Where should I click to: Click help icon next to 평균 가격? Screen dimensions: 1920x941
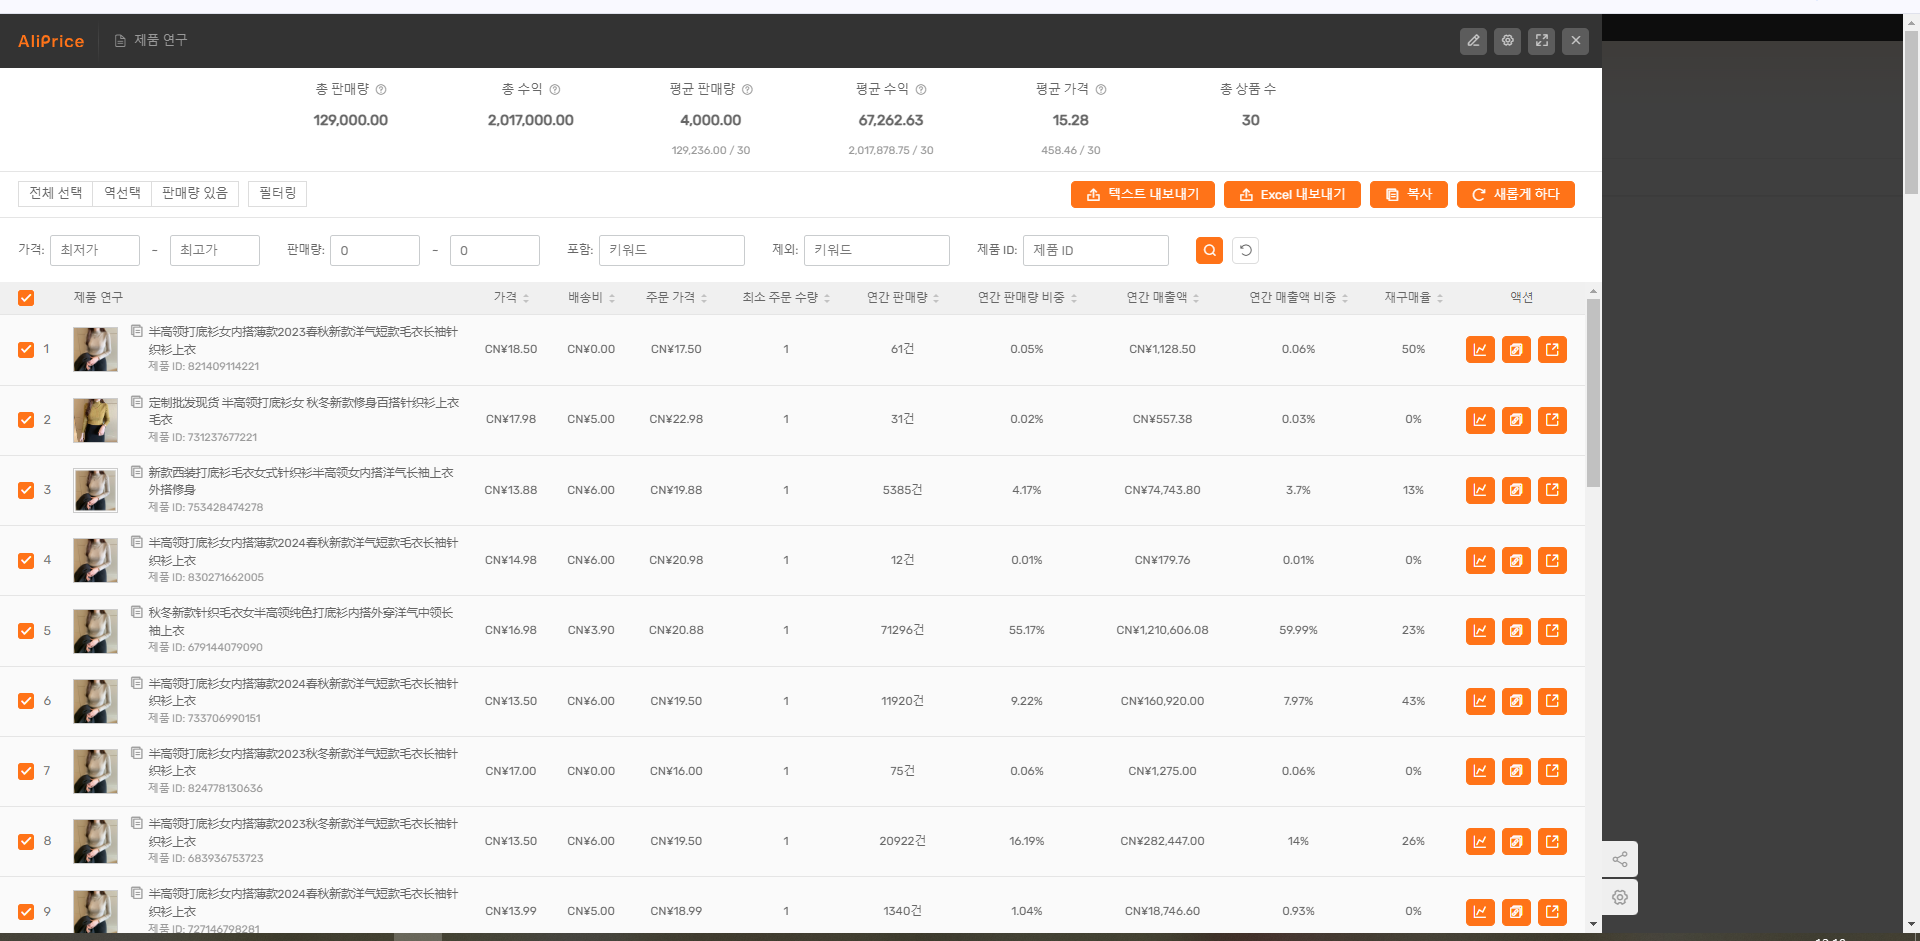pyautogui.click(x=1101, y=89)
